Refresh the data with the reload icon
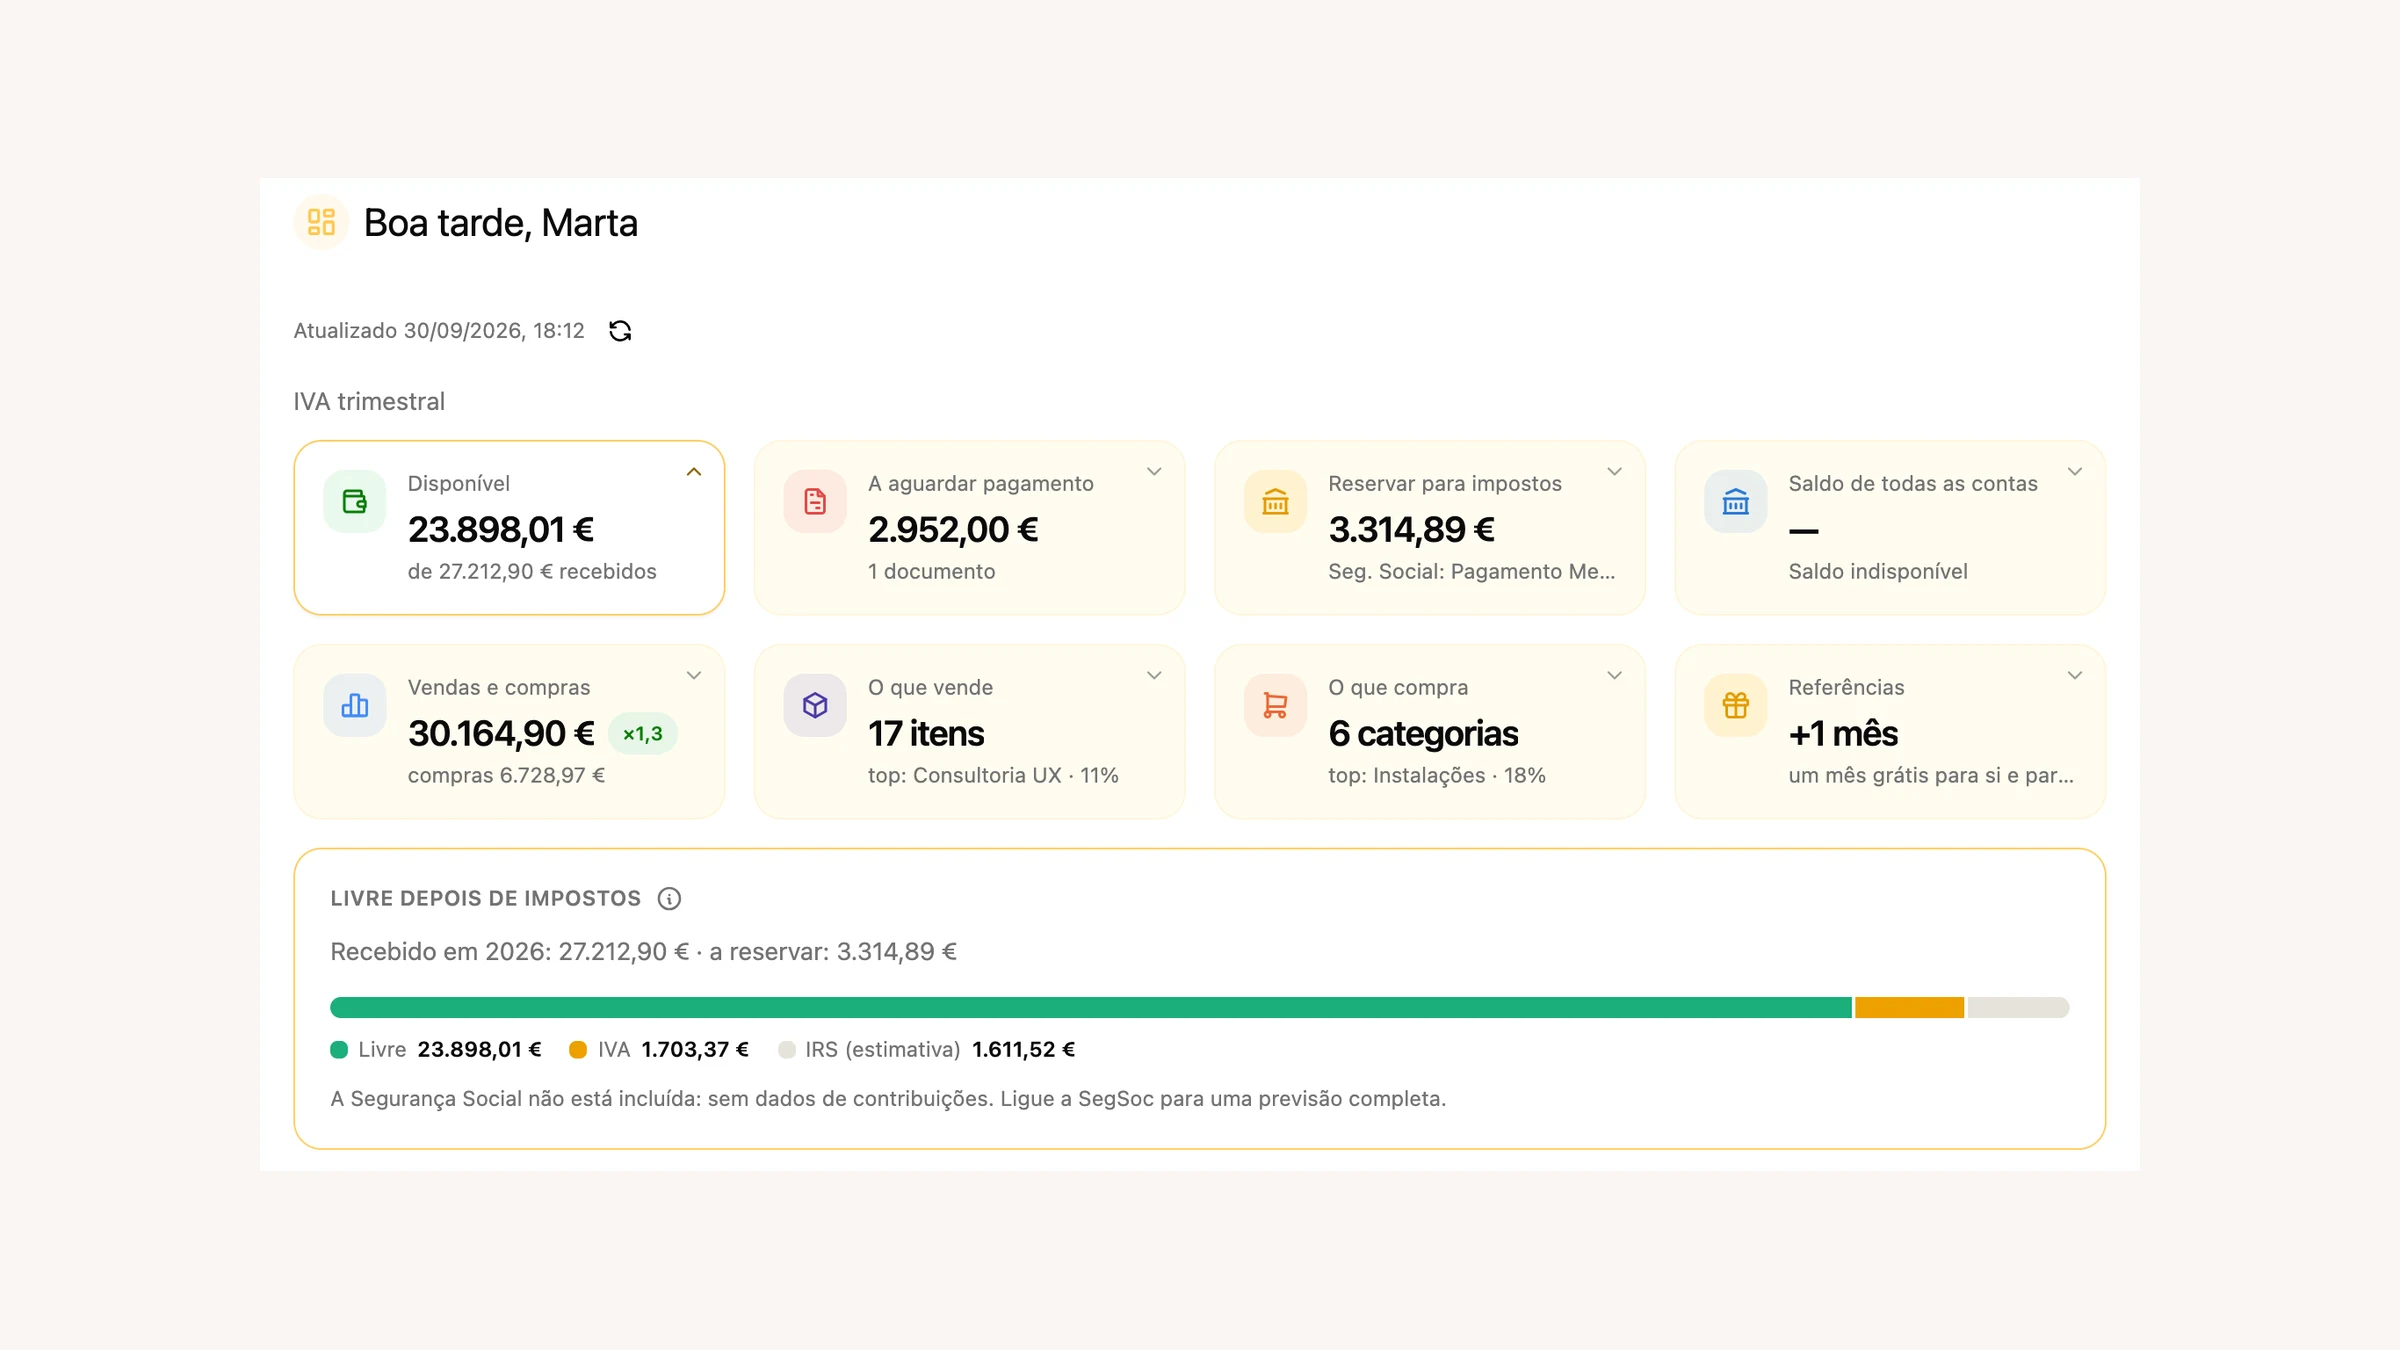 620,331
